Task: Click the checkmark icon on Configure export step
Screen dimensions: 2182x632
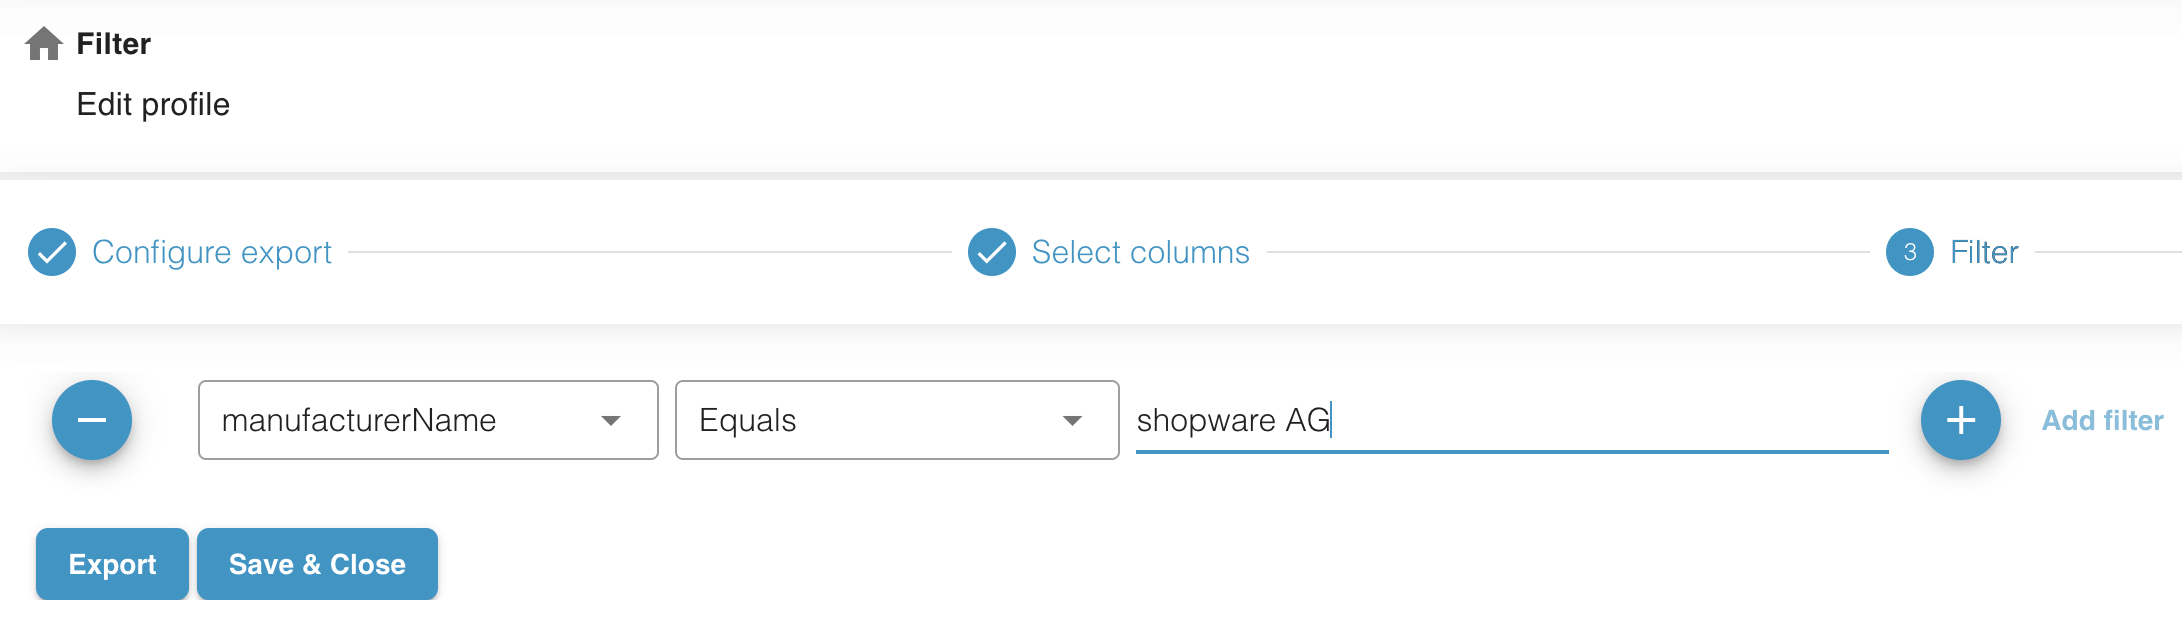Action: (x=51, y=252)
